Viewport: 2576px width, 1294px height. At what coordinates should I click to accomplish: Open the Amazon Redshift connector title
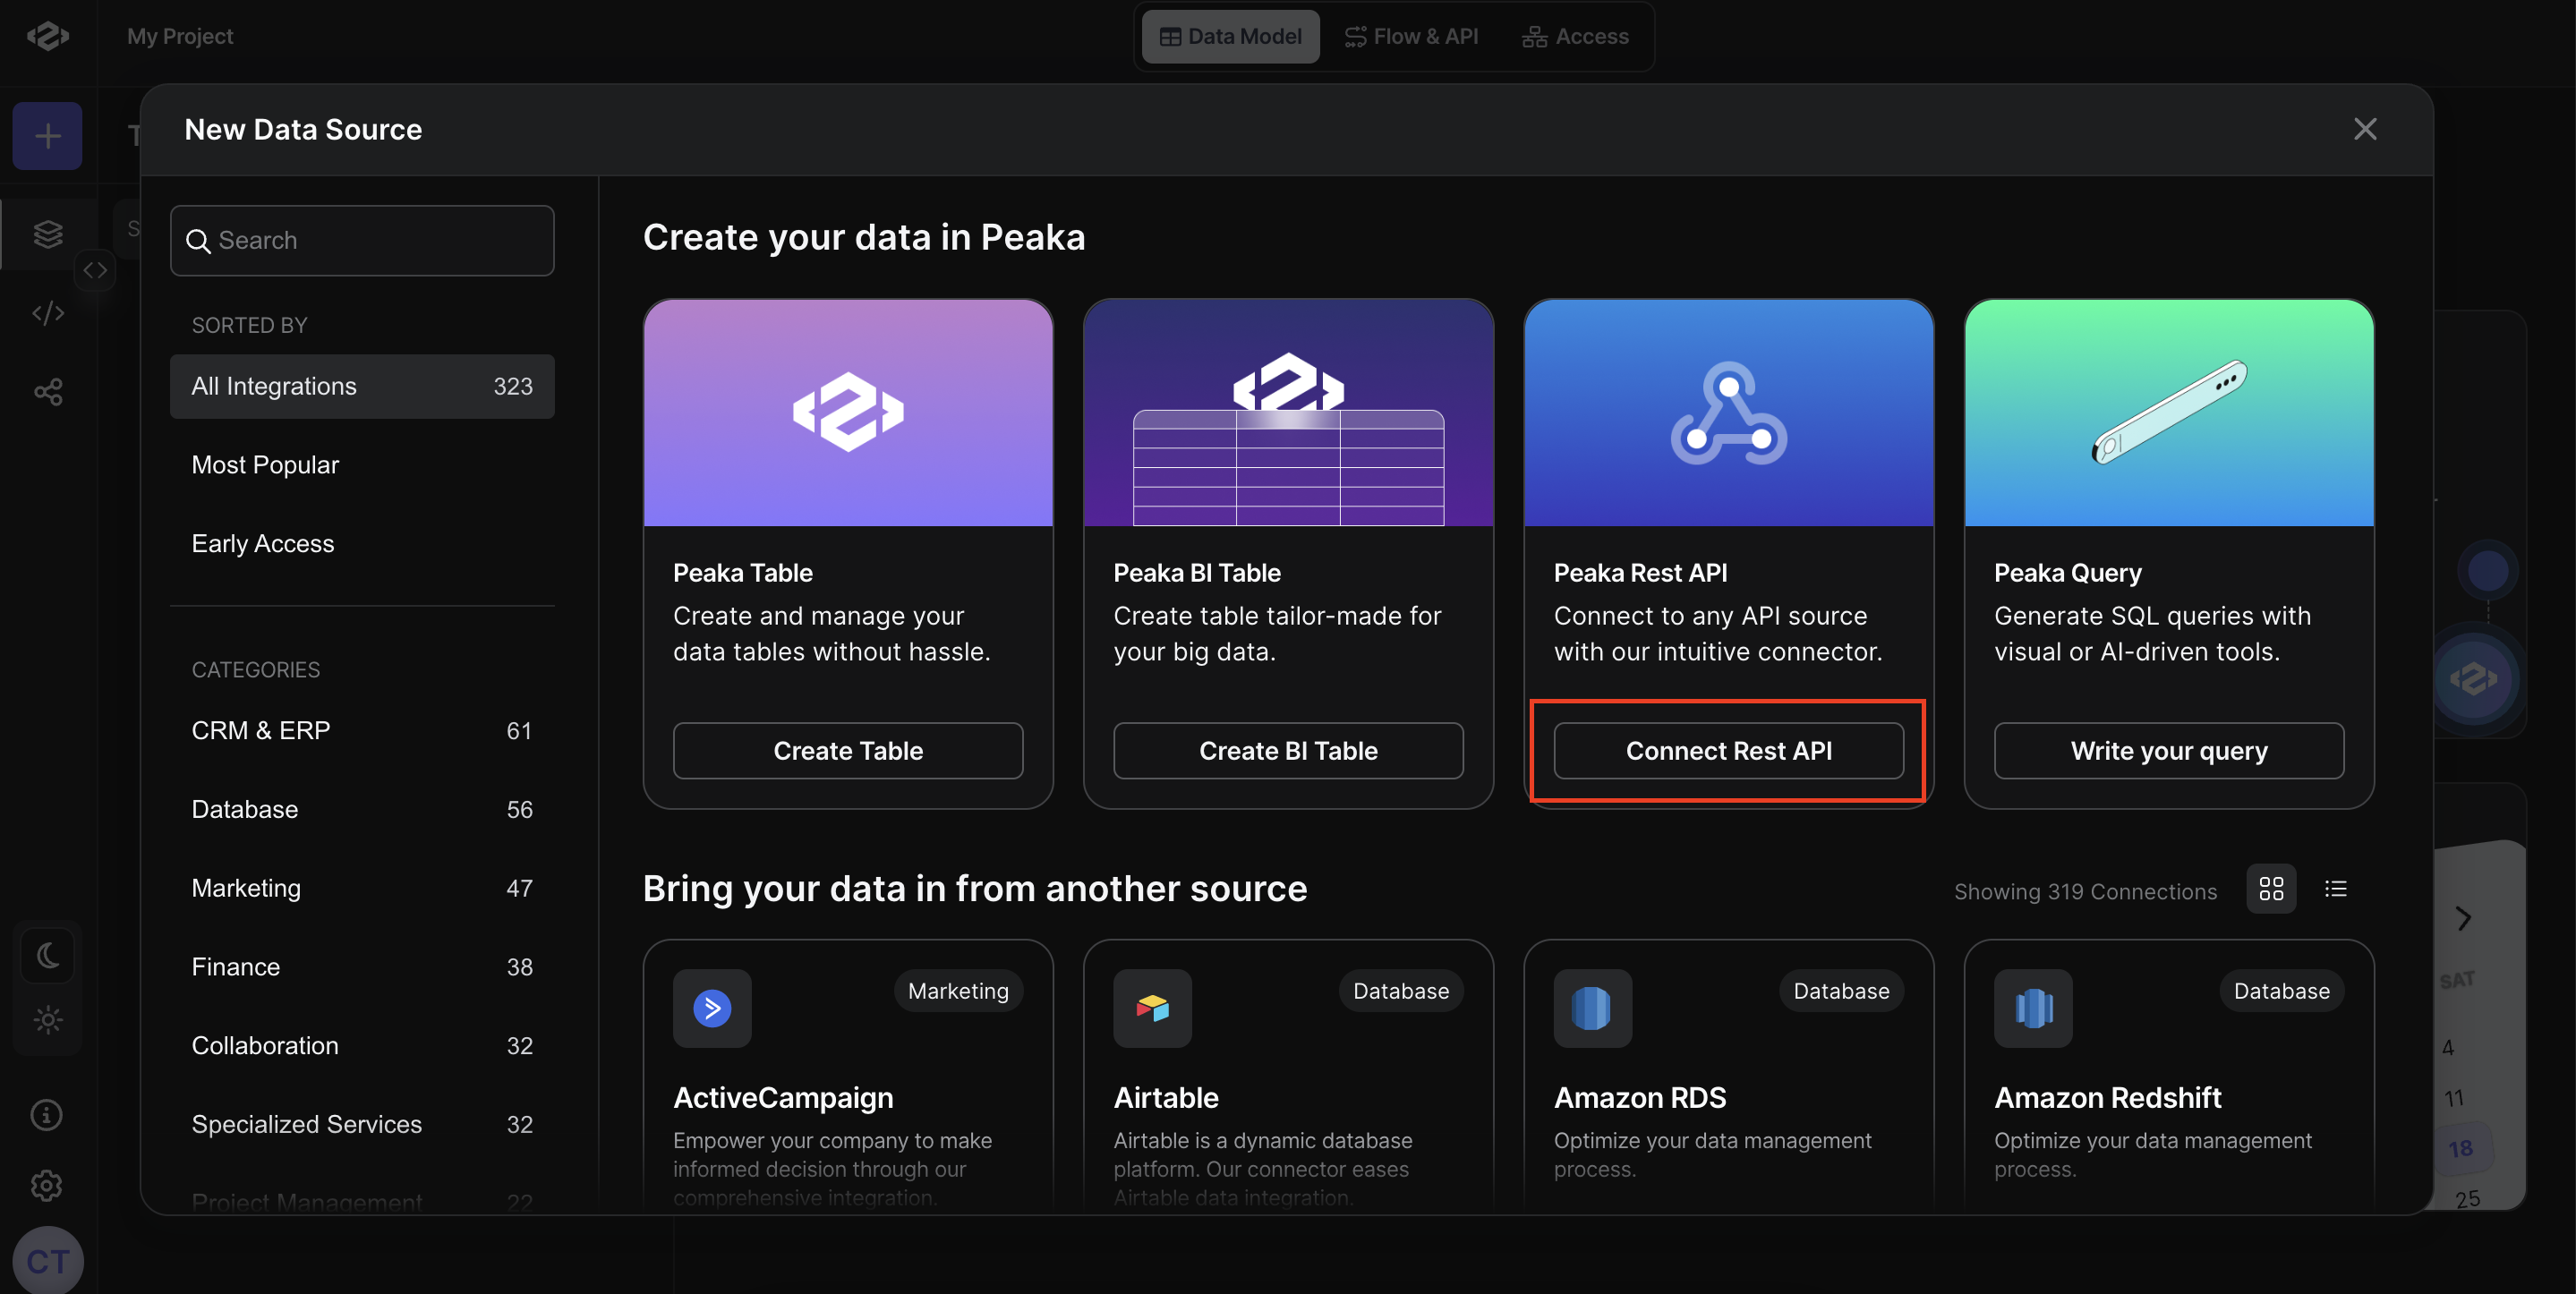pos(2107,1098)
